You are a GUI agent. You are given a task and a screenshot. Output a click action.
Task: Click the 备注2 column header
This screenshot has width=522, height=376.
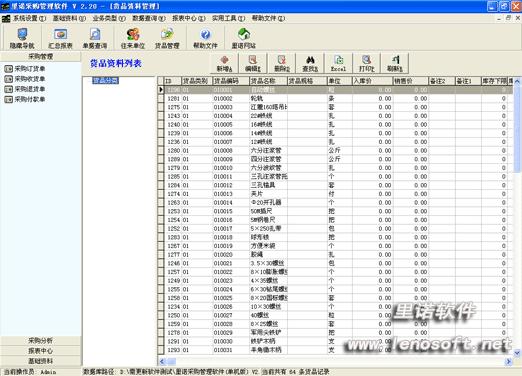(442, 81)
